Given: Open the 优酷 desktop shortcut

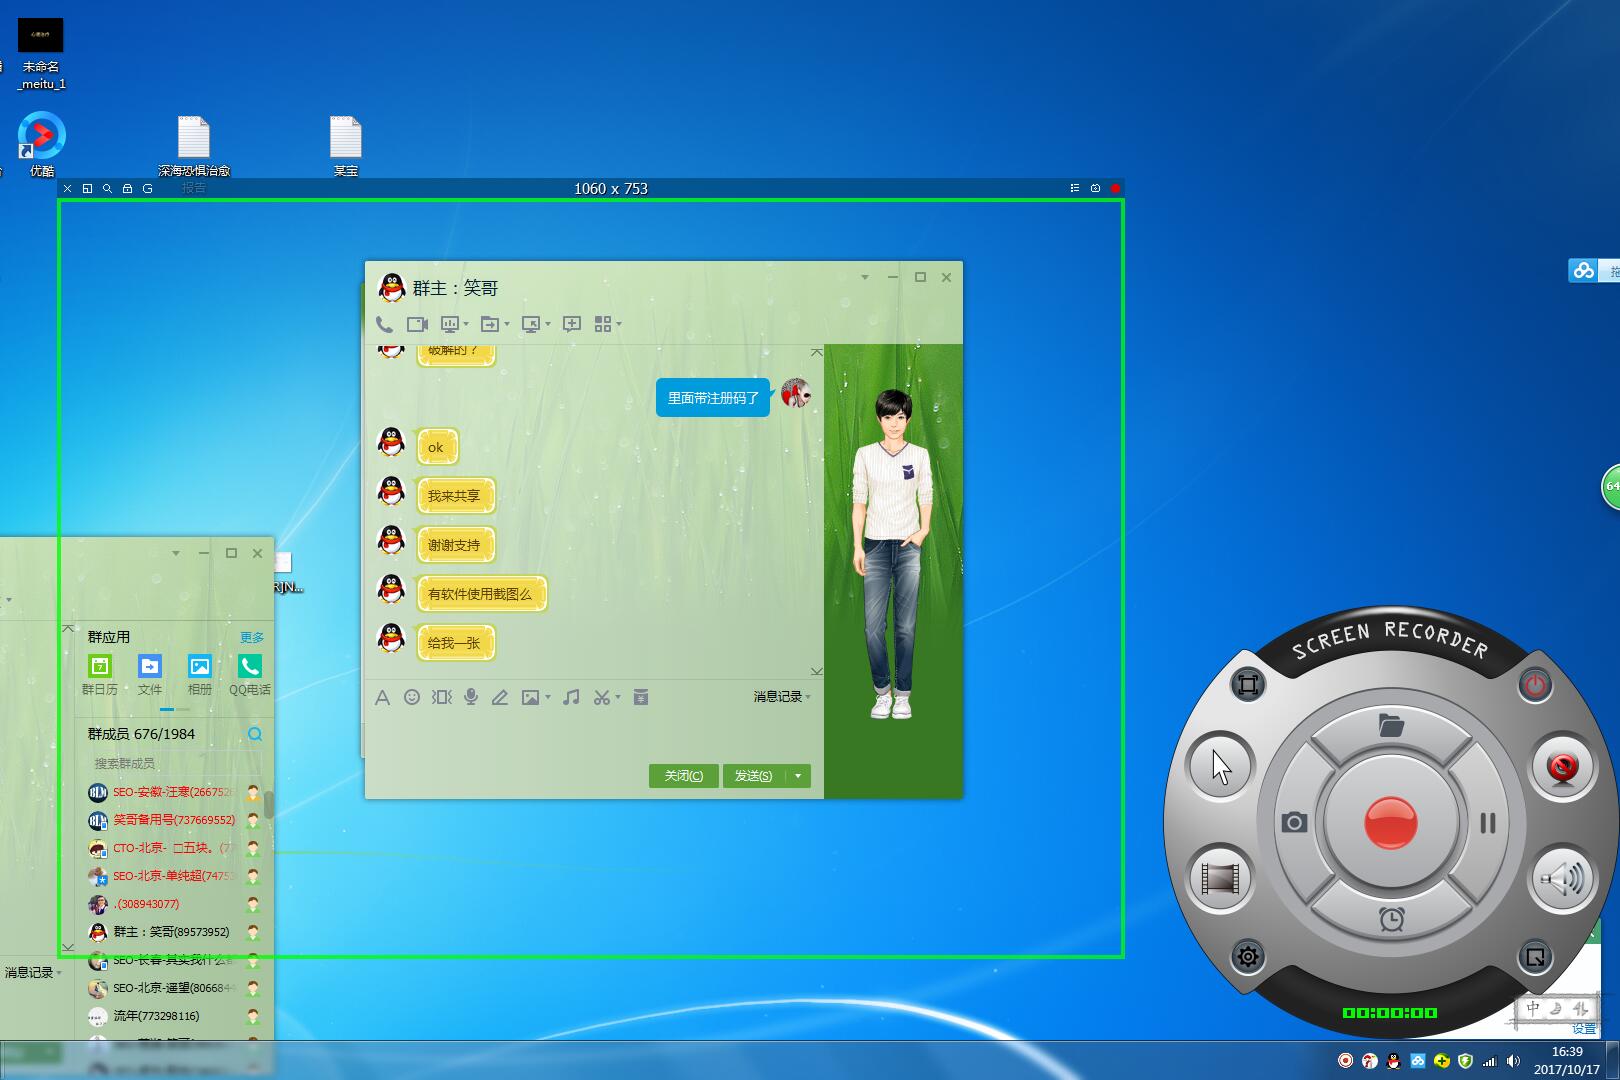Looking at the screenshot, I should coord(41,144).
